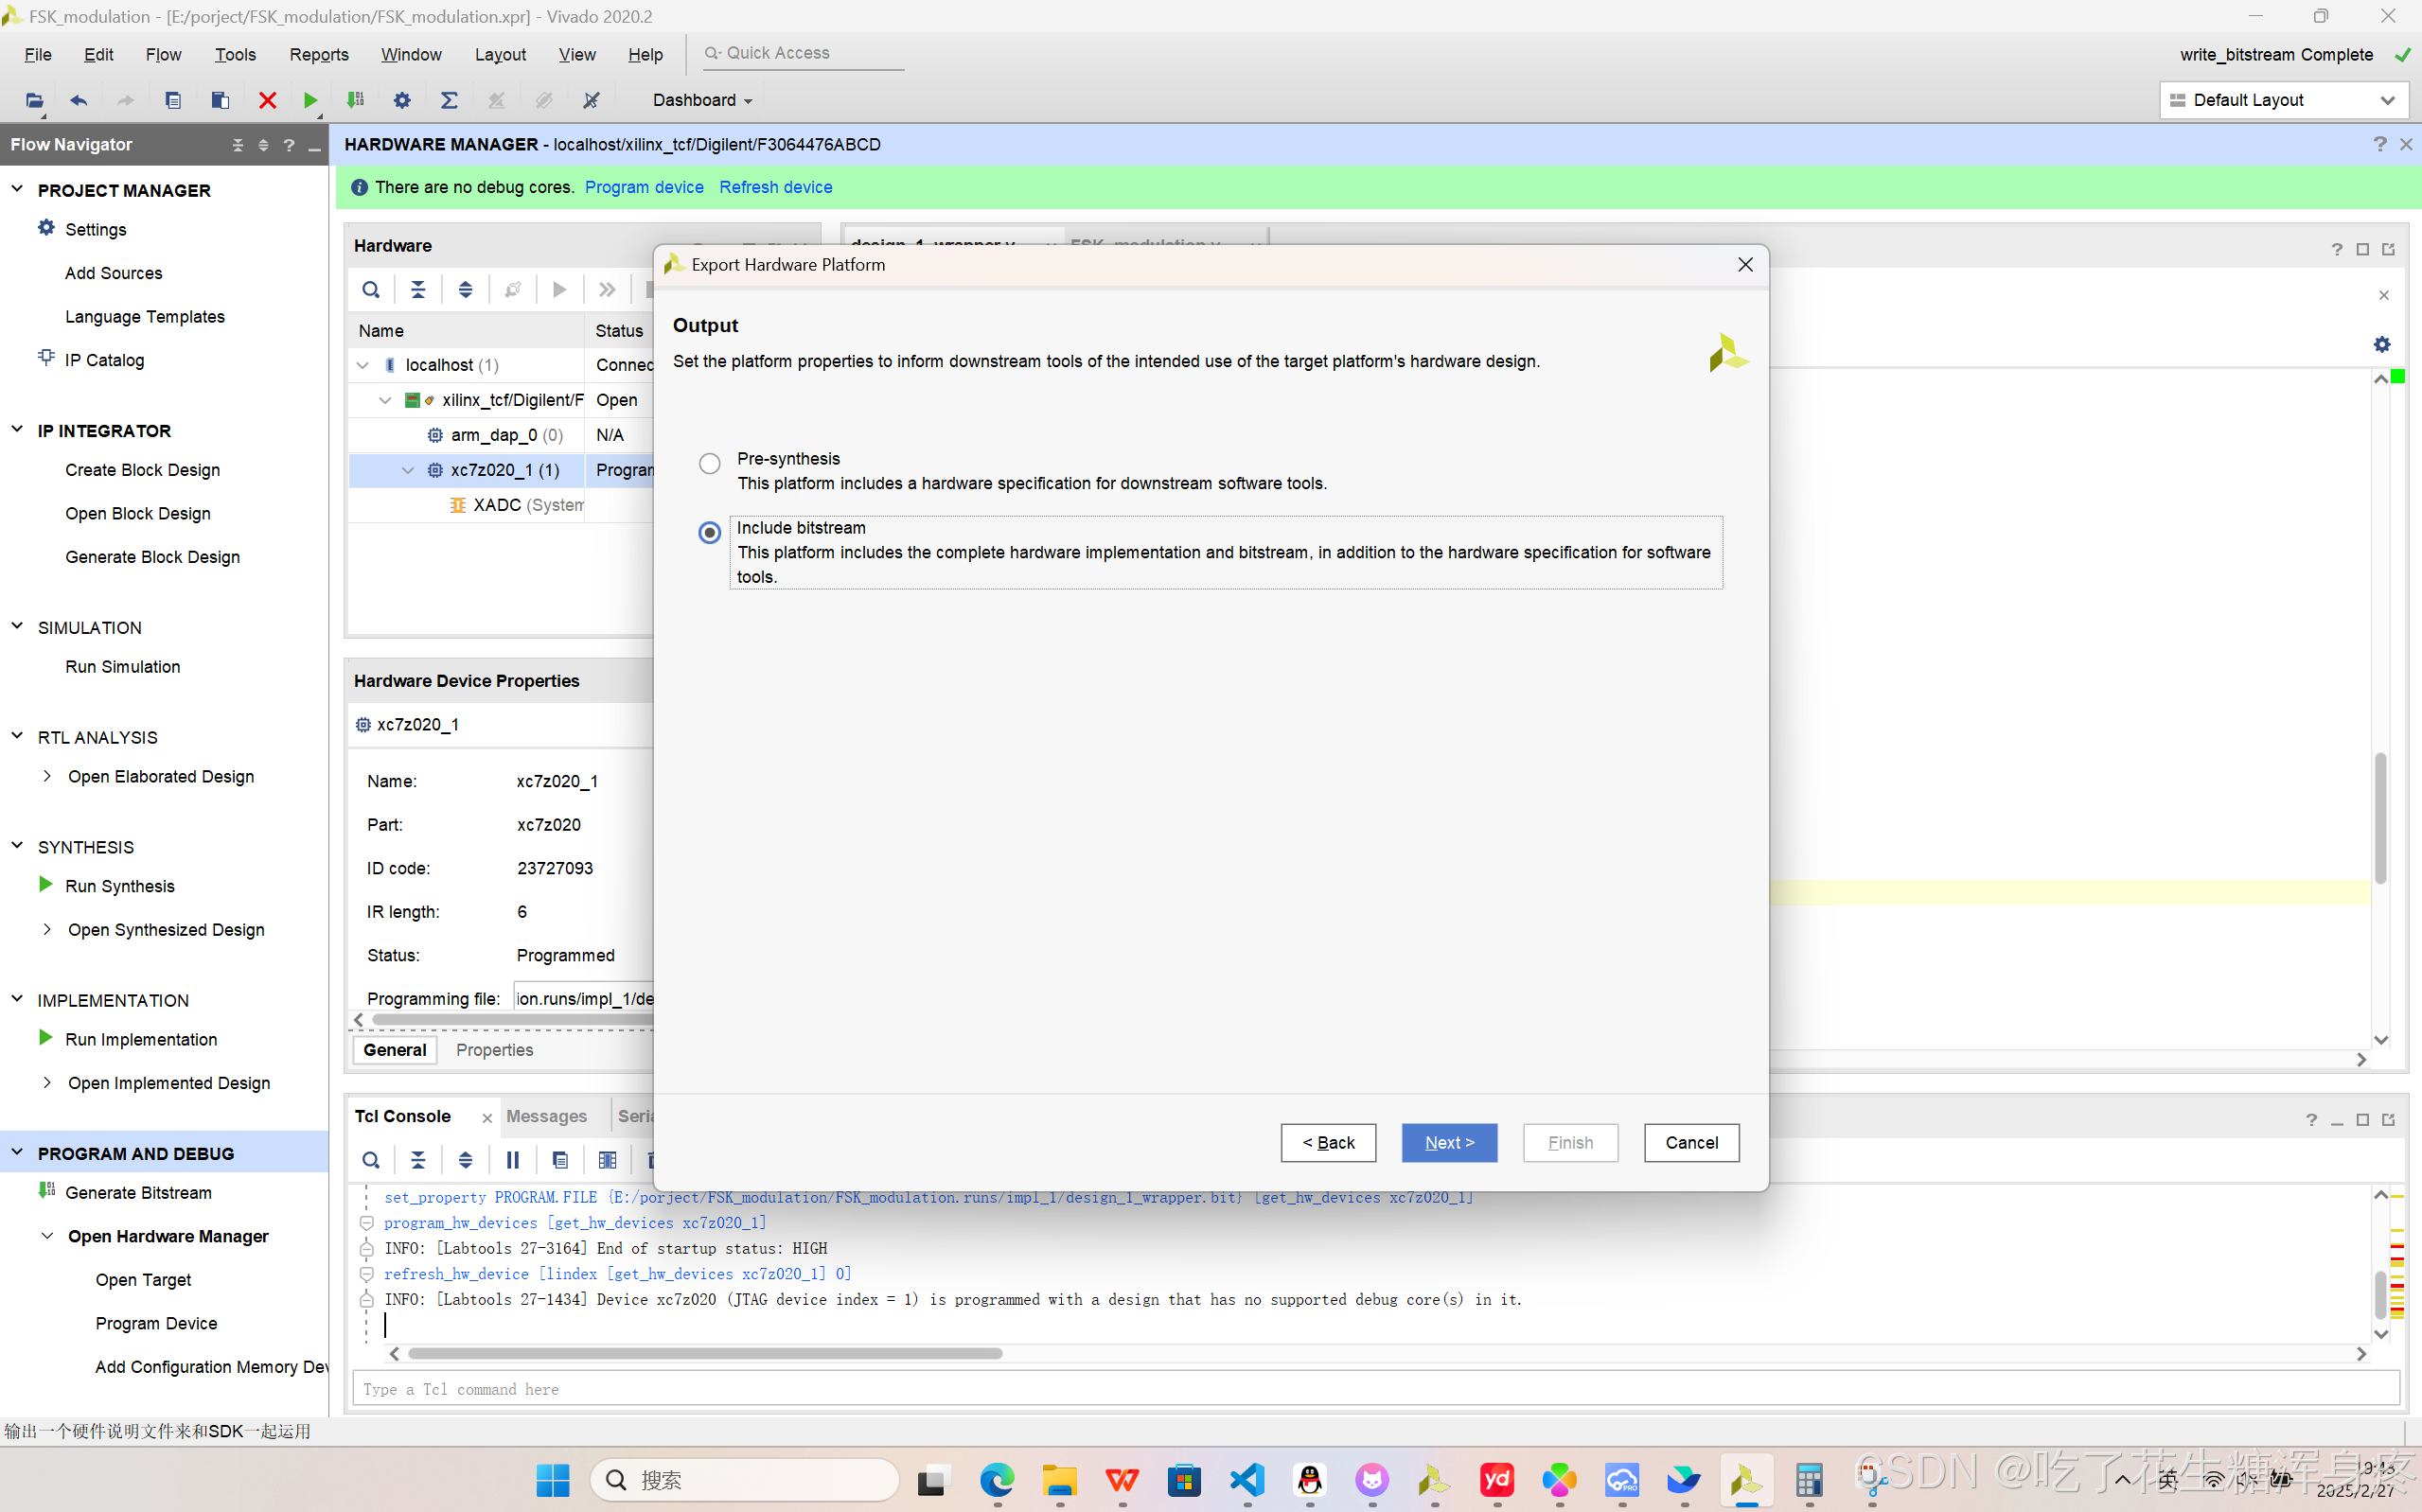Screen dimensions: 2422x1512
Task: Click the editor vertical scrollbar on the right
Action: (2381, 818)
